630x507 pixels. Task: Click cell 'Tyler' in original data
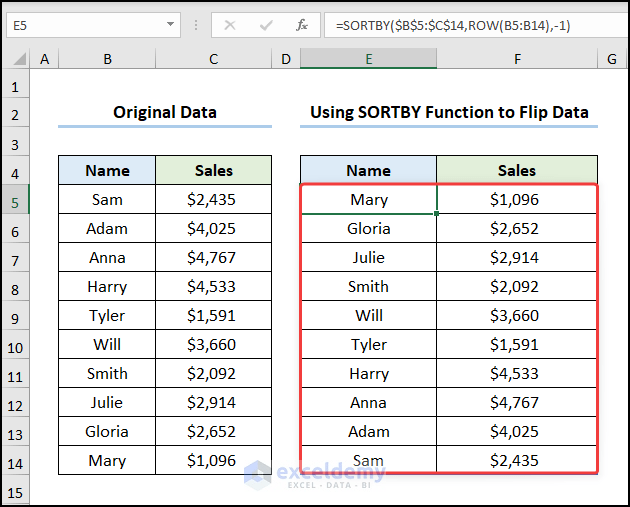107,315
